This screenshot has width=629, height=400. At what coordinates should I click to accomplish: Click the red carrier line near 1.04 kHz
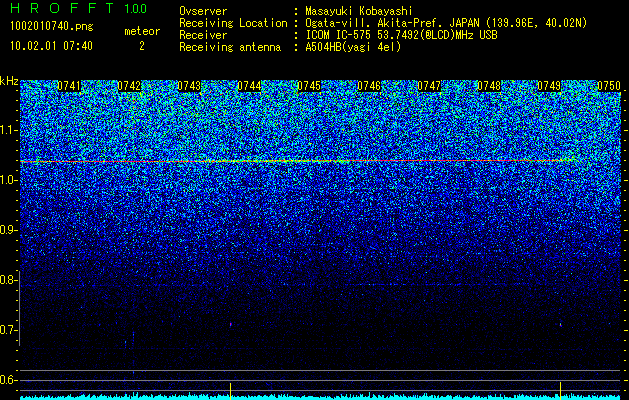click(299, 161)
